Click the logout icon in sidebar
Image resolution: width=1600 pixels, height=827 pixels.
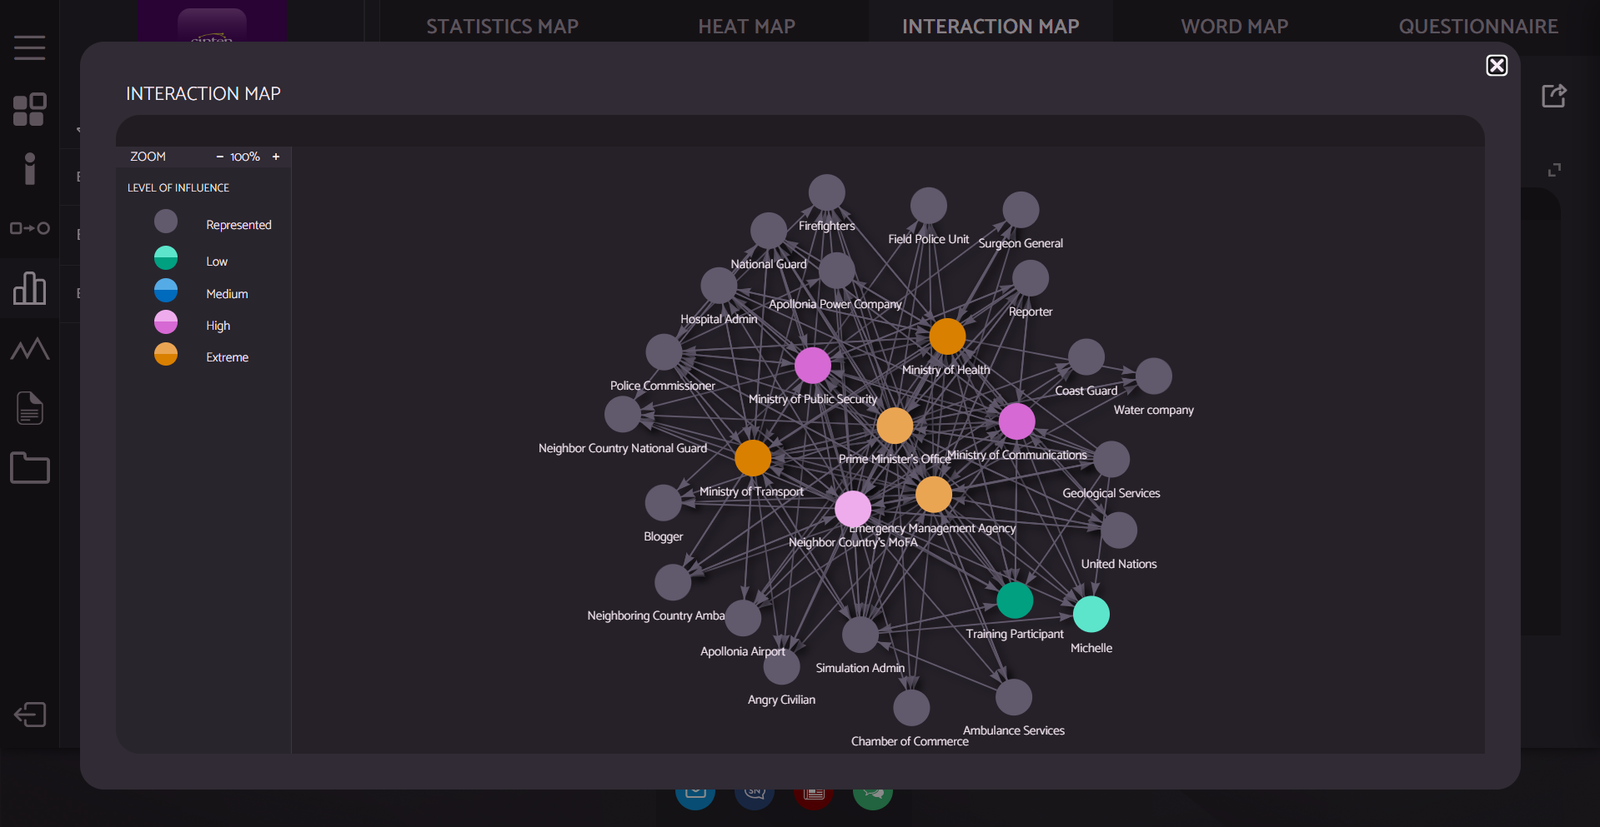coord(30,714)
